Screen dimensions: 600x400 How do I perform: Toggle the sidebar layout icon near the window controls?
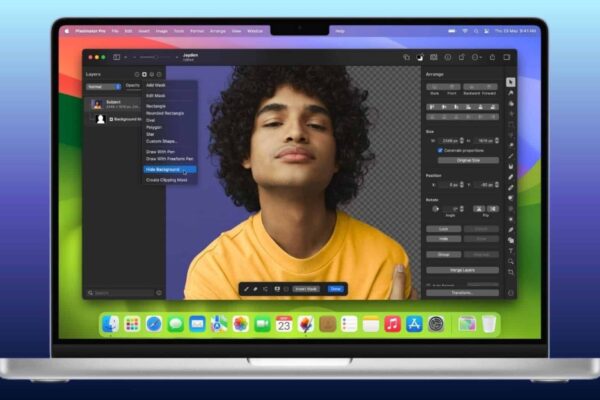point(116,57)
